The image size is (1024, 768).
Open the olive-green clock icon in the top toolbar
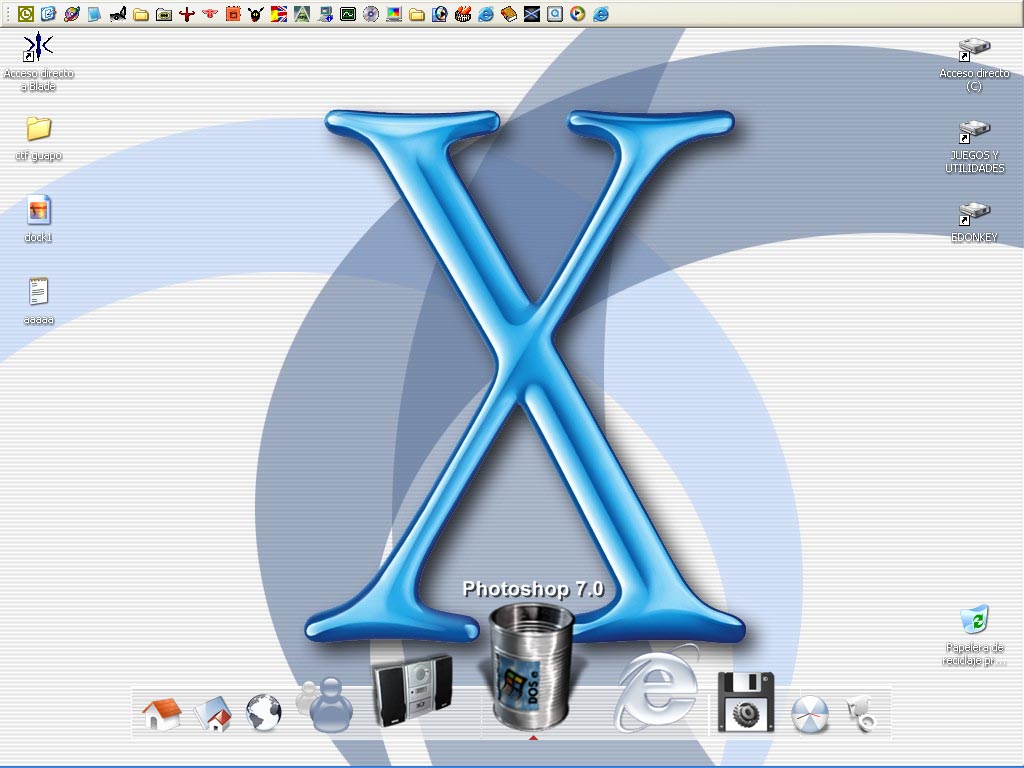click(x=25, y=14)
